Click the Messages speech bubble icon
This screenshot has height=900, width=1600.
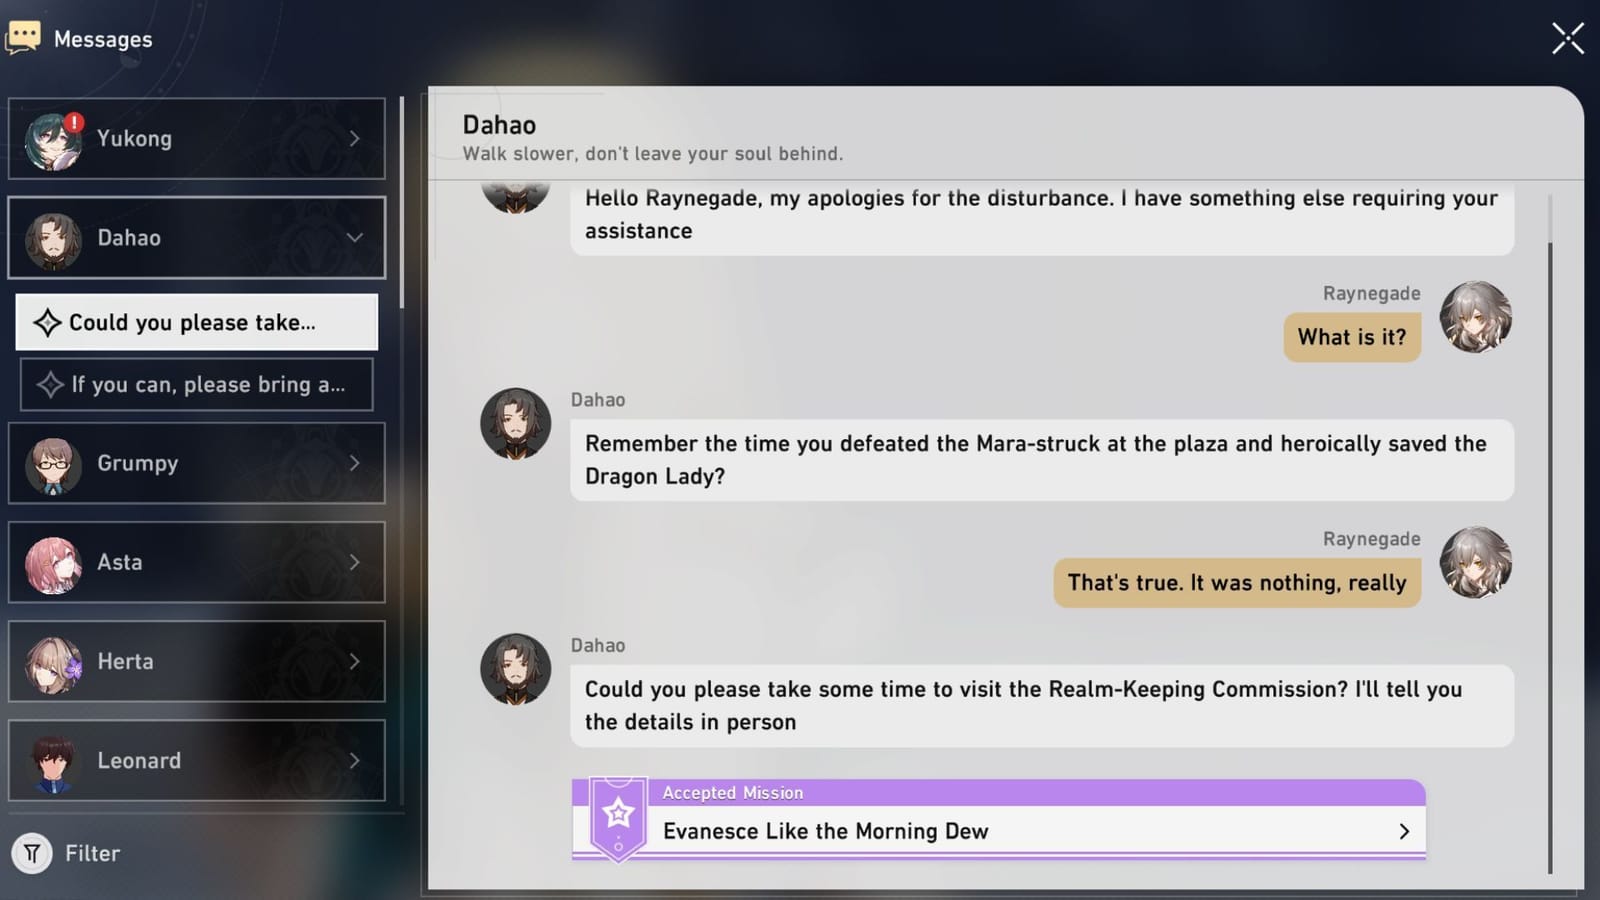click(x=23, y=38)
